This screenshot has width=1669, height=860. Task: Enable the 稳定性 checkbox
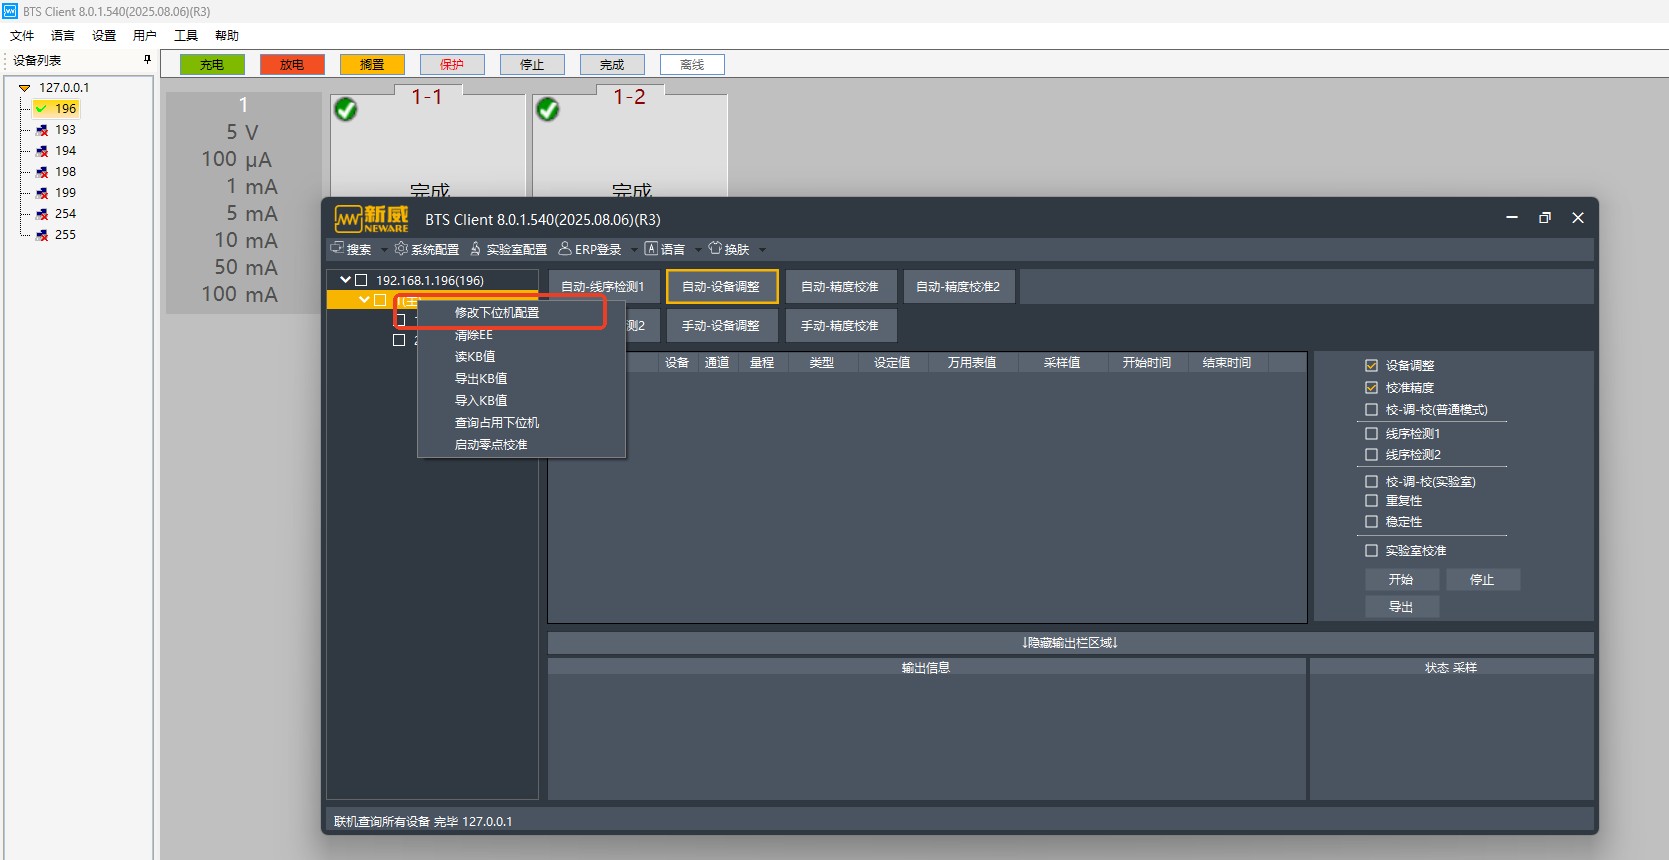point(1371,521)
